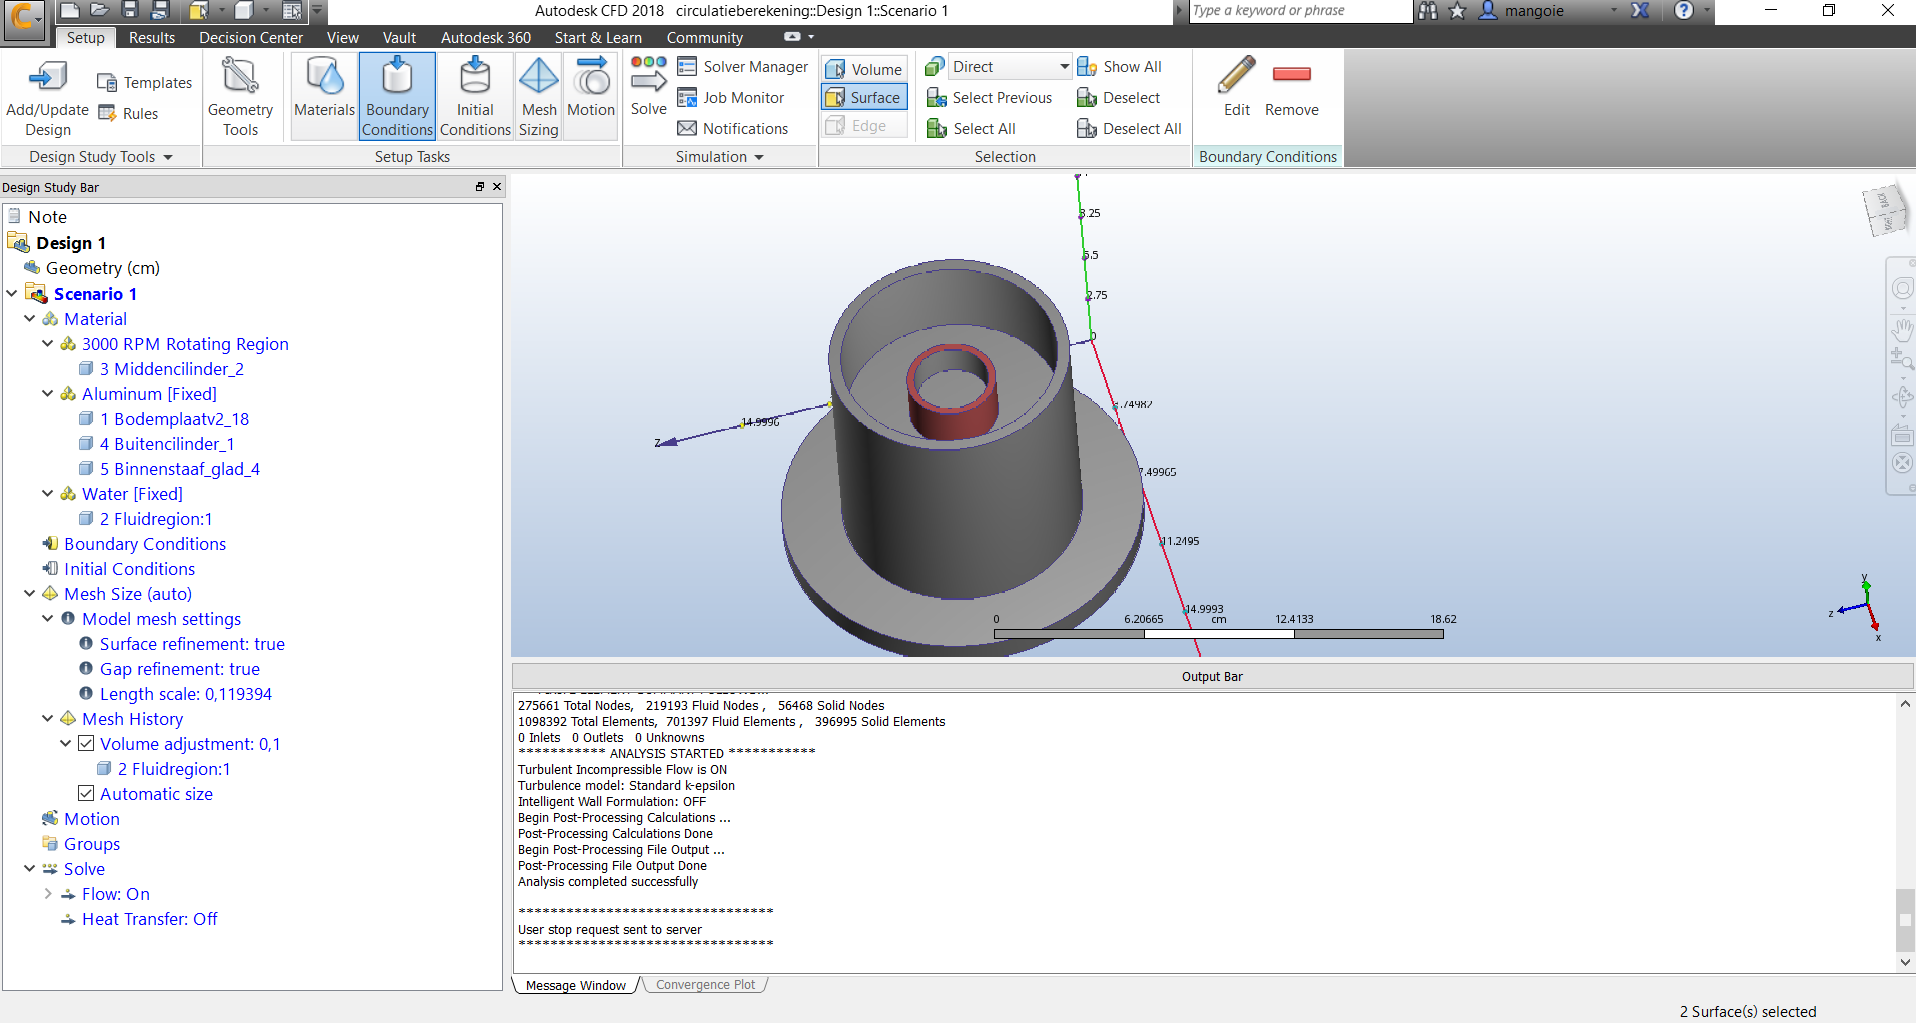Image resolution: width=1916 pixels, height=1023 pixels.
Task: Expand the Flow: On node
Action: click(48, 893)
